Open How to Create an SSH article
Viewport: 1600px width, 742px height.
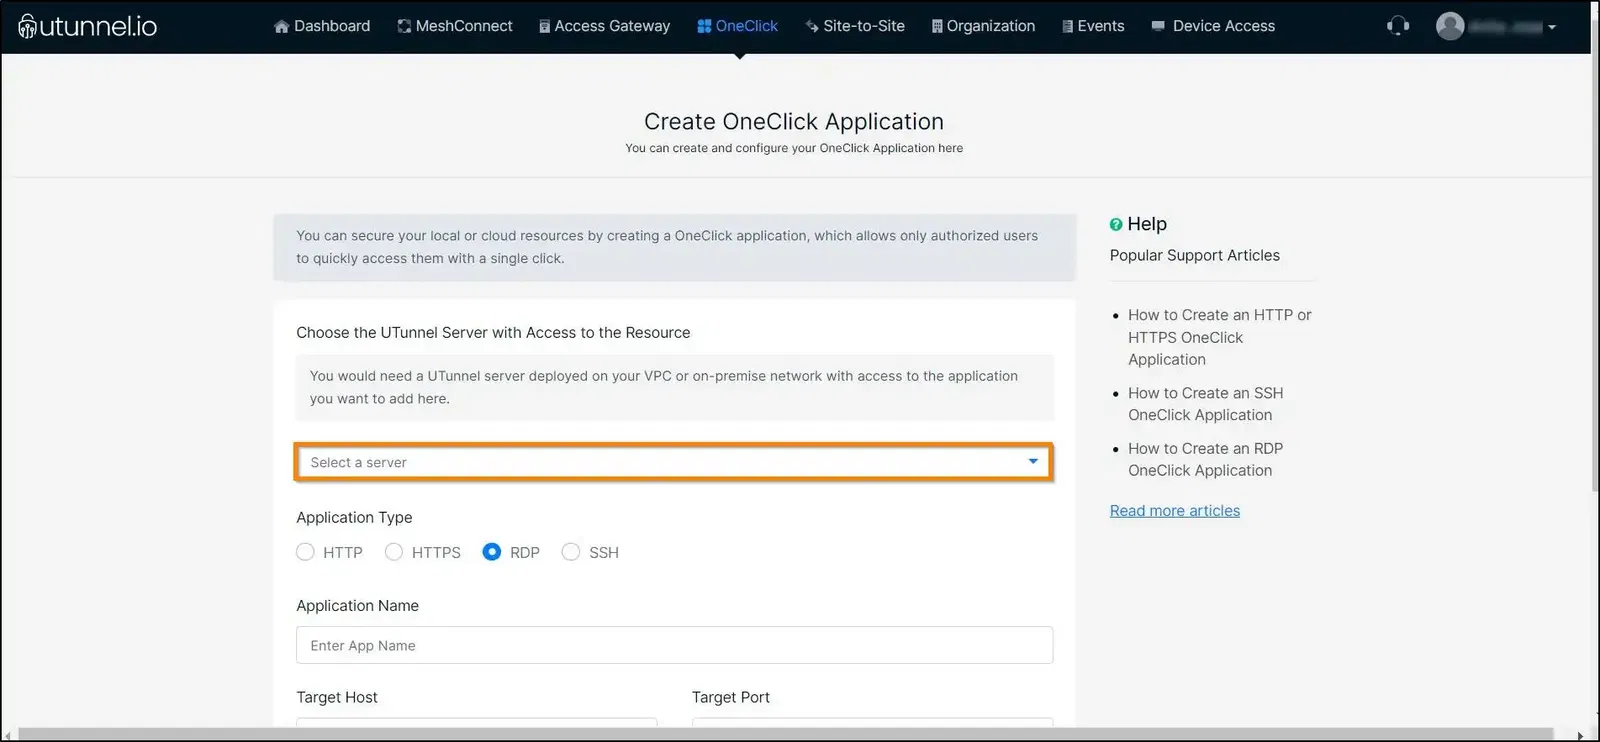[1205, 404]
